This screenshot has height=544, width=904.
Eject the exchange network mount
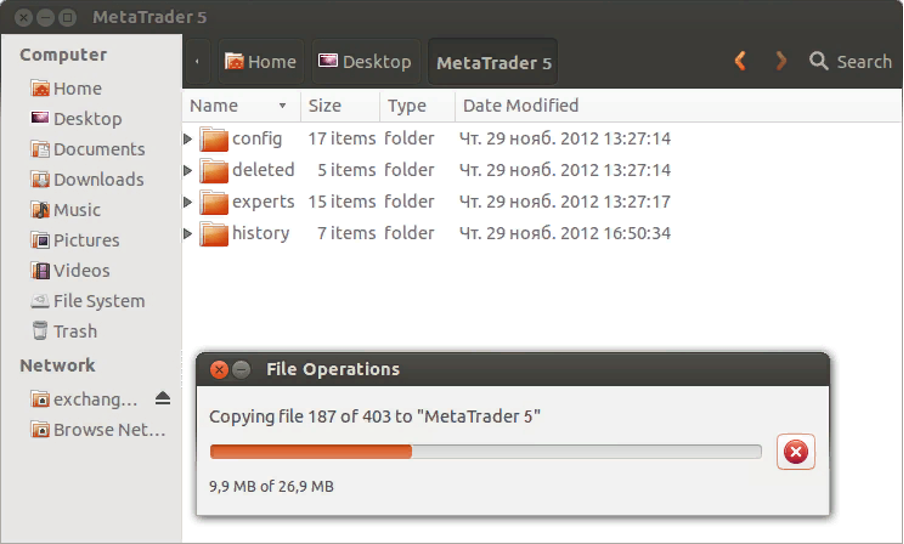click(x=163, y=399)
